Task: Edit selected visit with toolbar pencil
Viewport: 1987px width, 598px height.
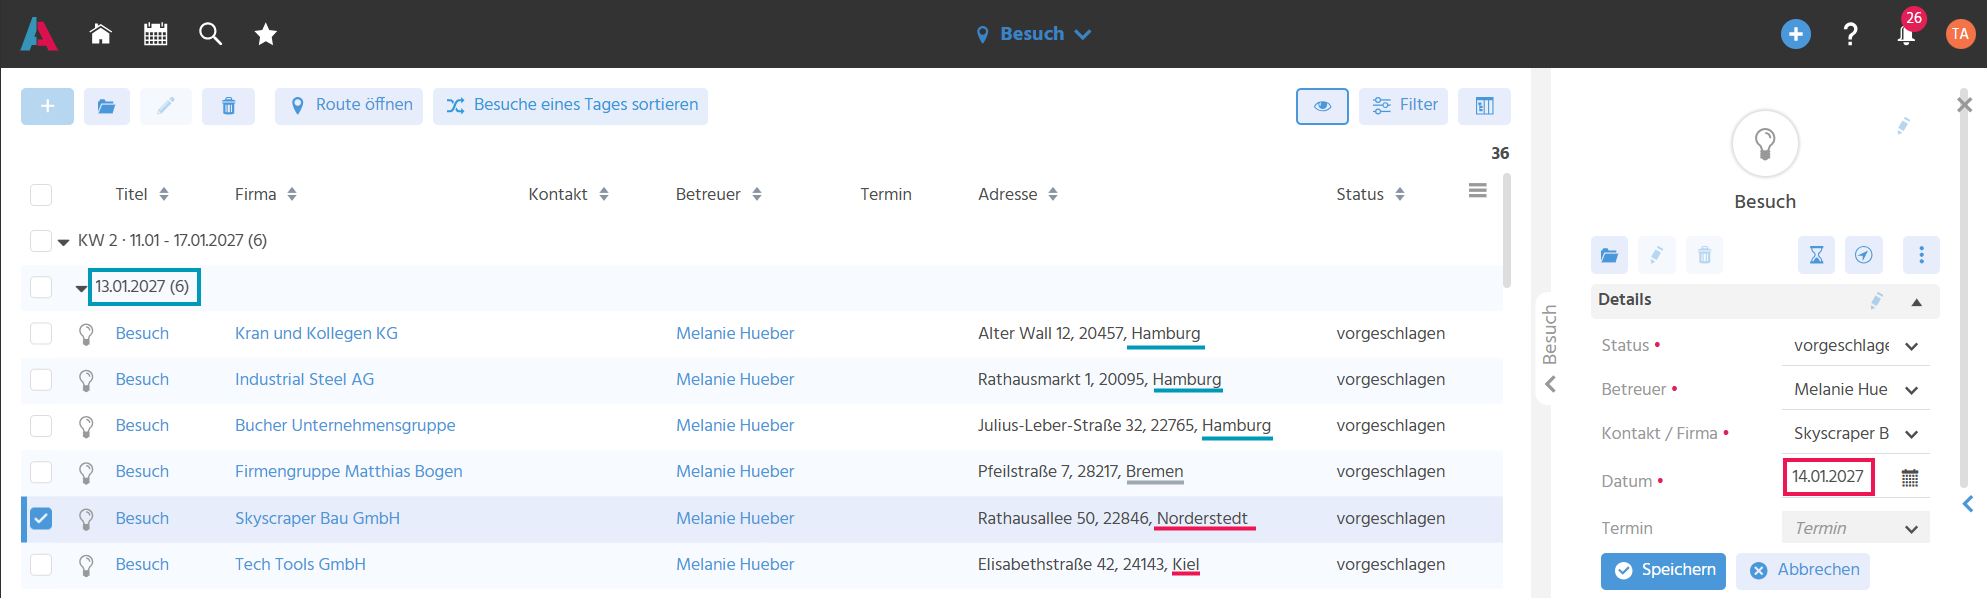Action: tap(166, 106)
